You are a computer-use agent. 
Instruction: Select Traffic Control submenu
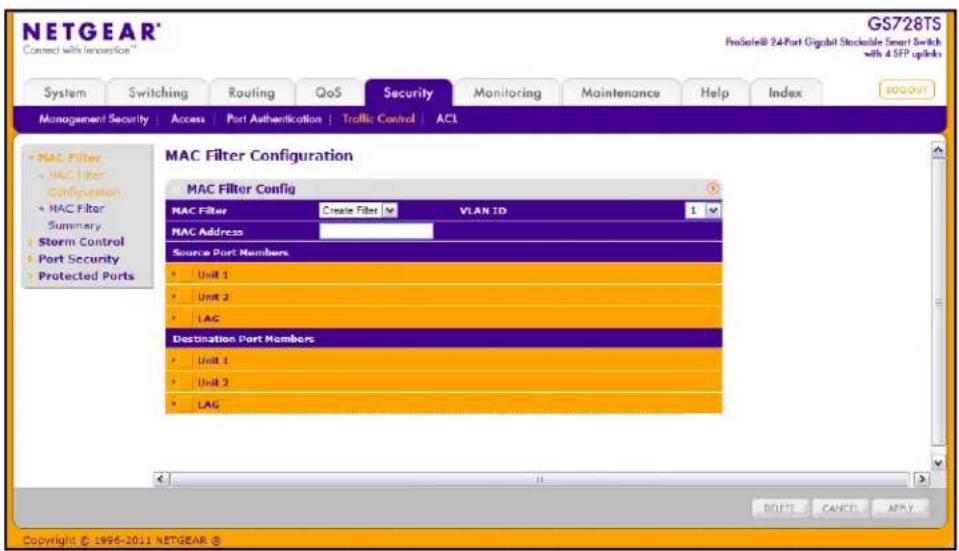pyautogui.click(x=378, y=119)
